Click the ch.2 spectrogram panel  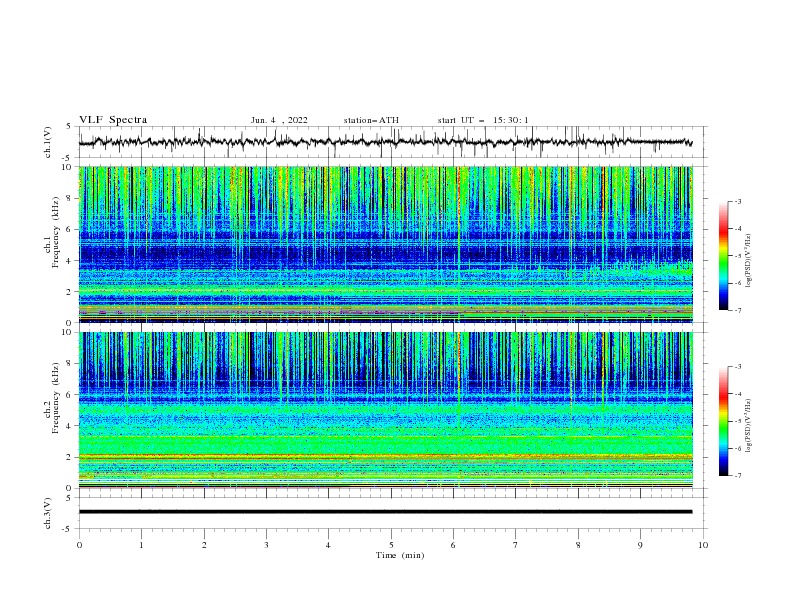pos(385,410)
